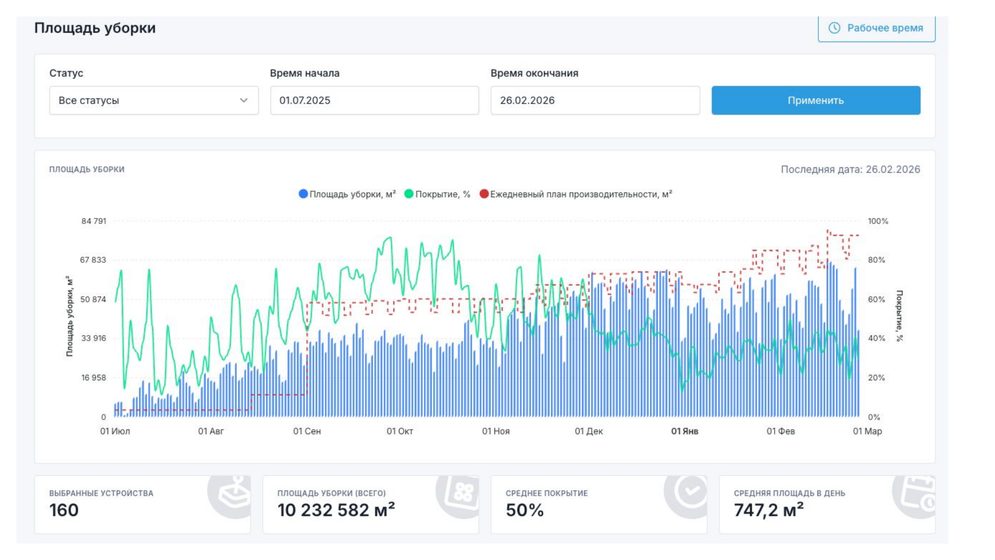Click the 01 Июл axis label
Image resolution: width=995 pixels, height=560 pixels.
point(115,431)
